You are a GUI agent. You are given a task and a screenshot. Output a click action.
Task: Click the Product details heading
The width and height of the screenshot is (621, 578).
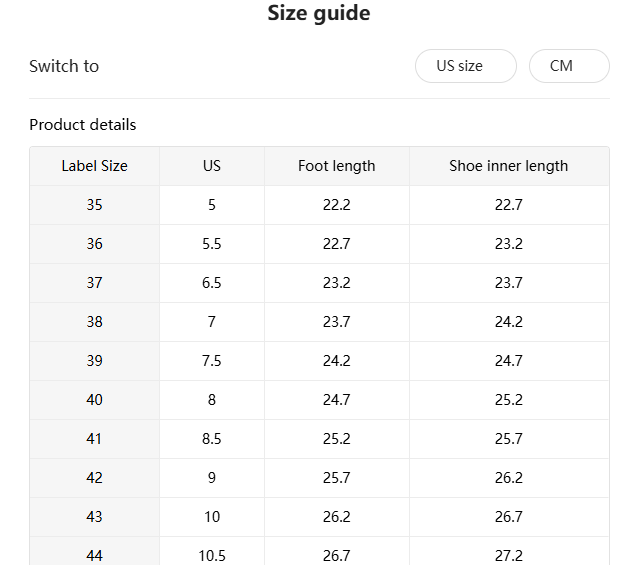coord(83,125)
